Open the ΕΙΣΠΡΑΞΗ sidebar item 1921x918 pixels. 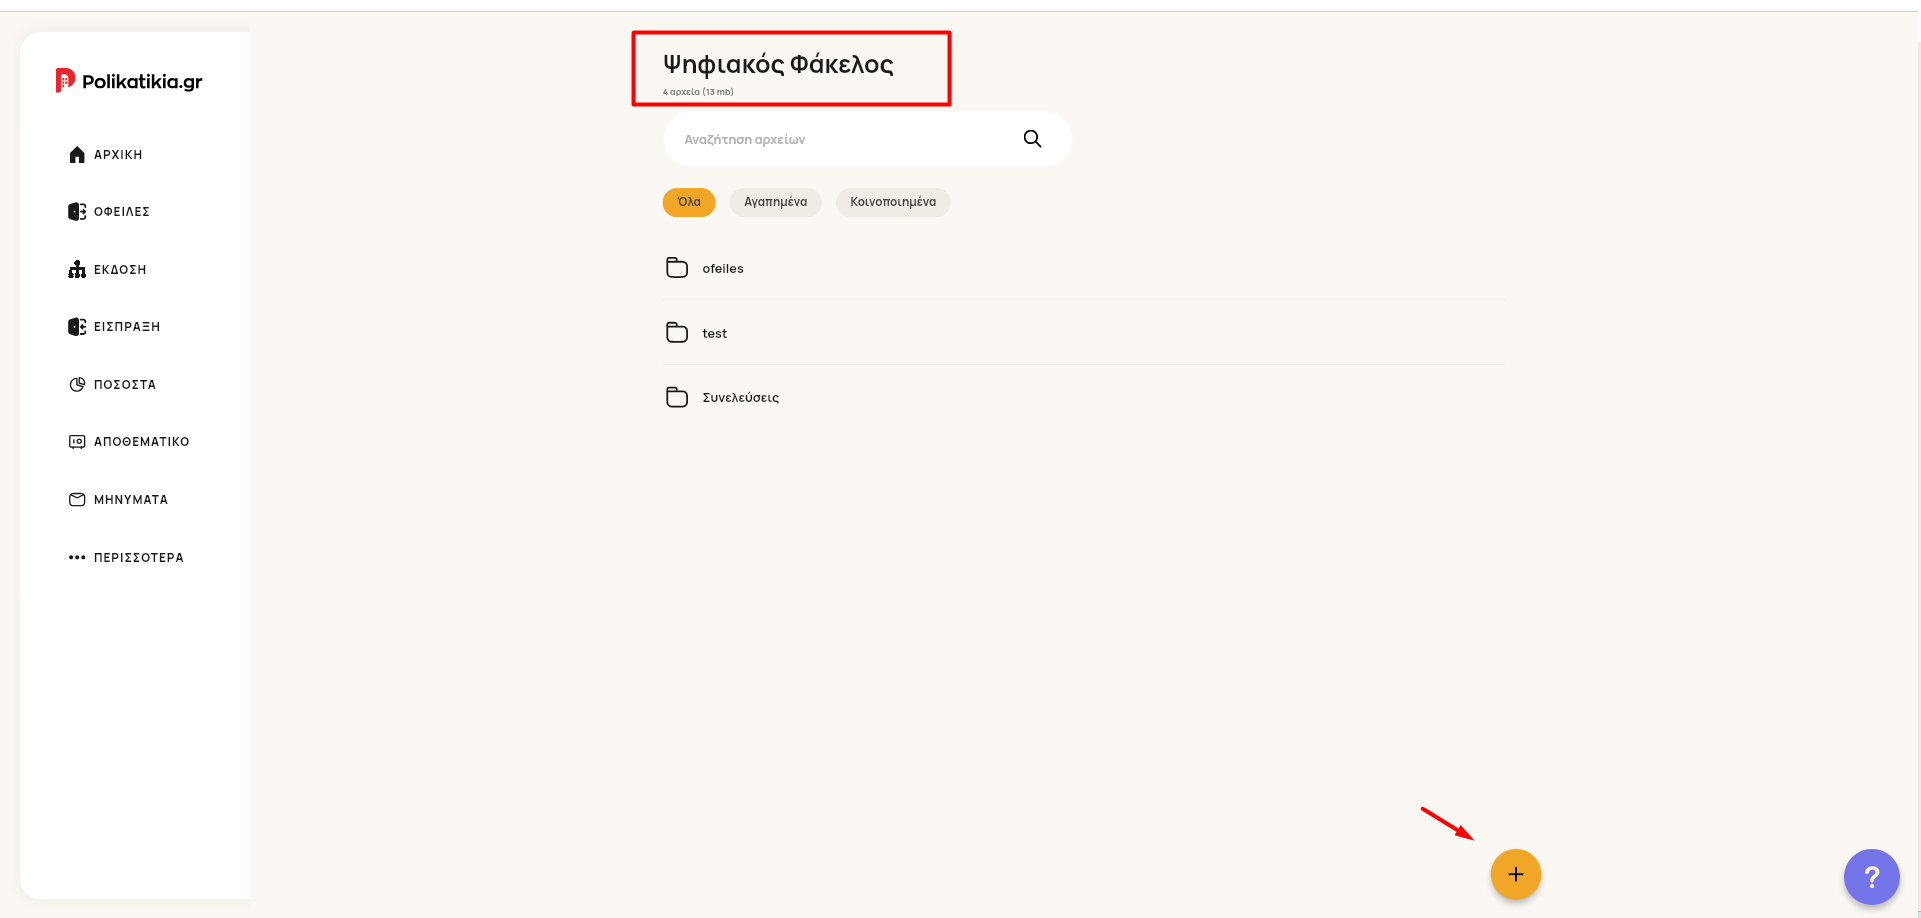tap(114, 327)
